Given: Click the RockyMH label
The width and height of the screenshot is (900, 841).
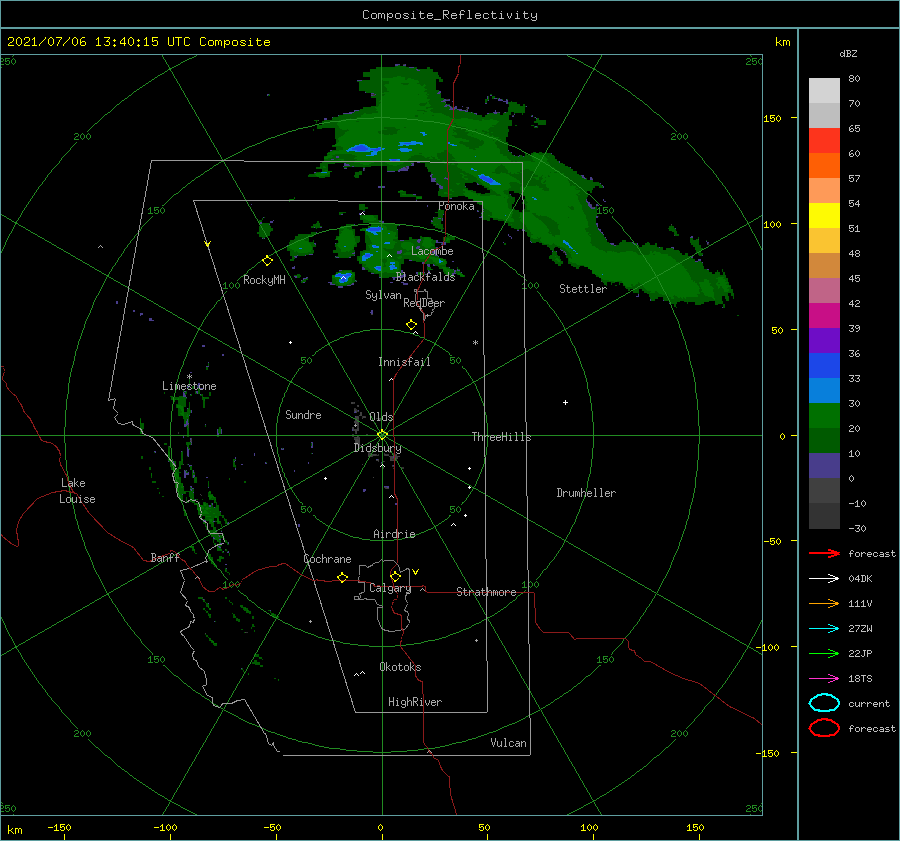Looking at the screenshot, I should tap(264, 280).
